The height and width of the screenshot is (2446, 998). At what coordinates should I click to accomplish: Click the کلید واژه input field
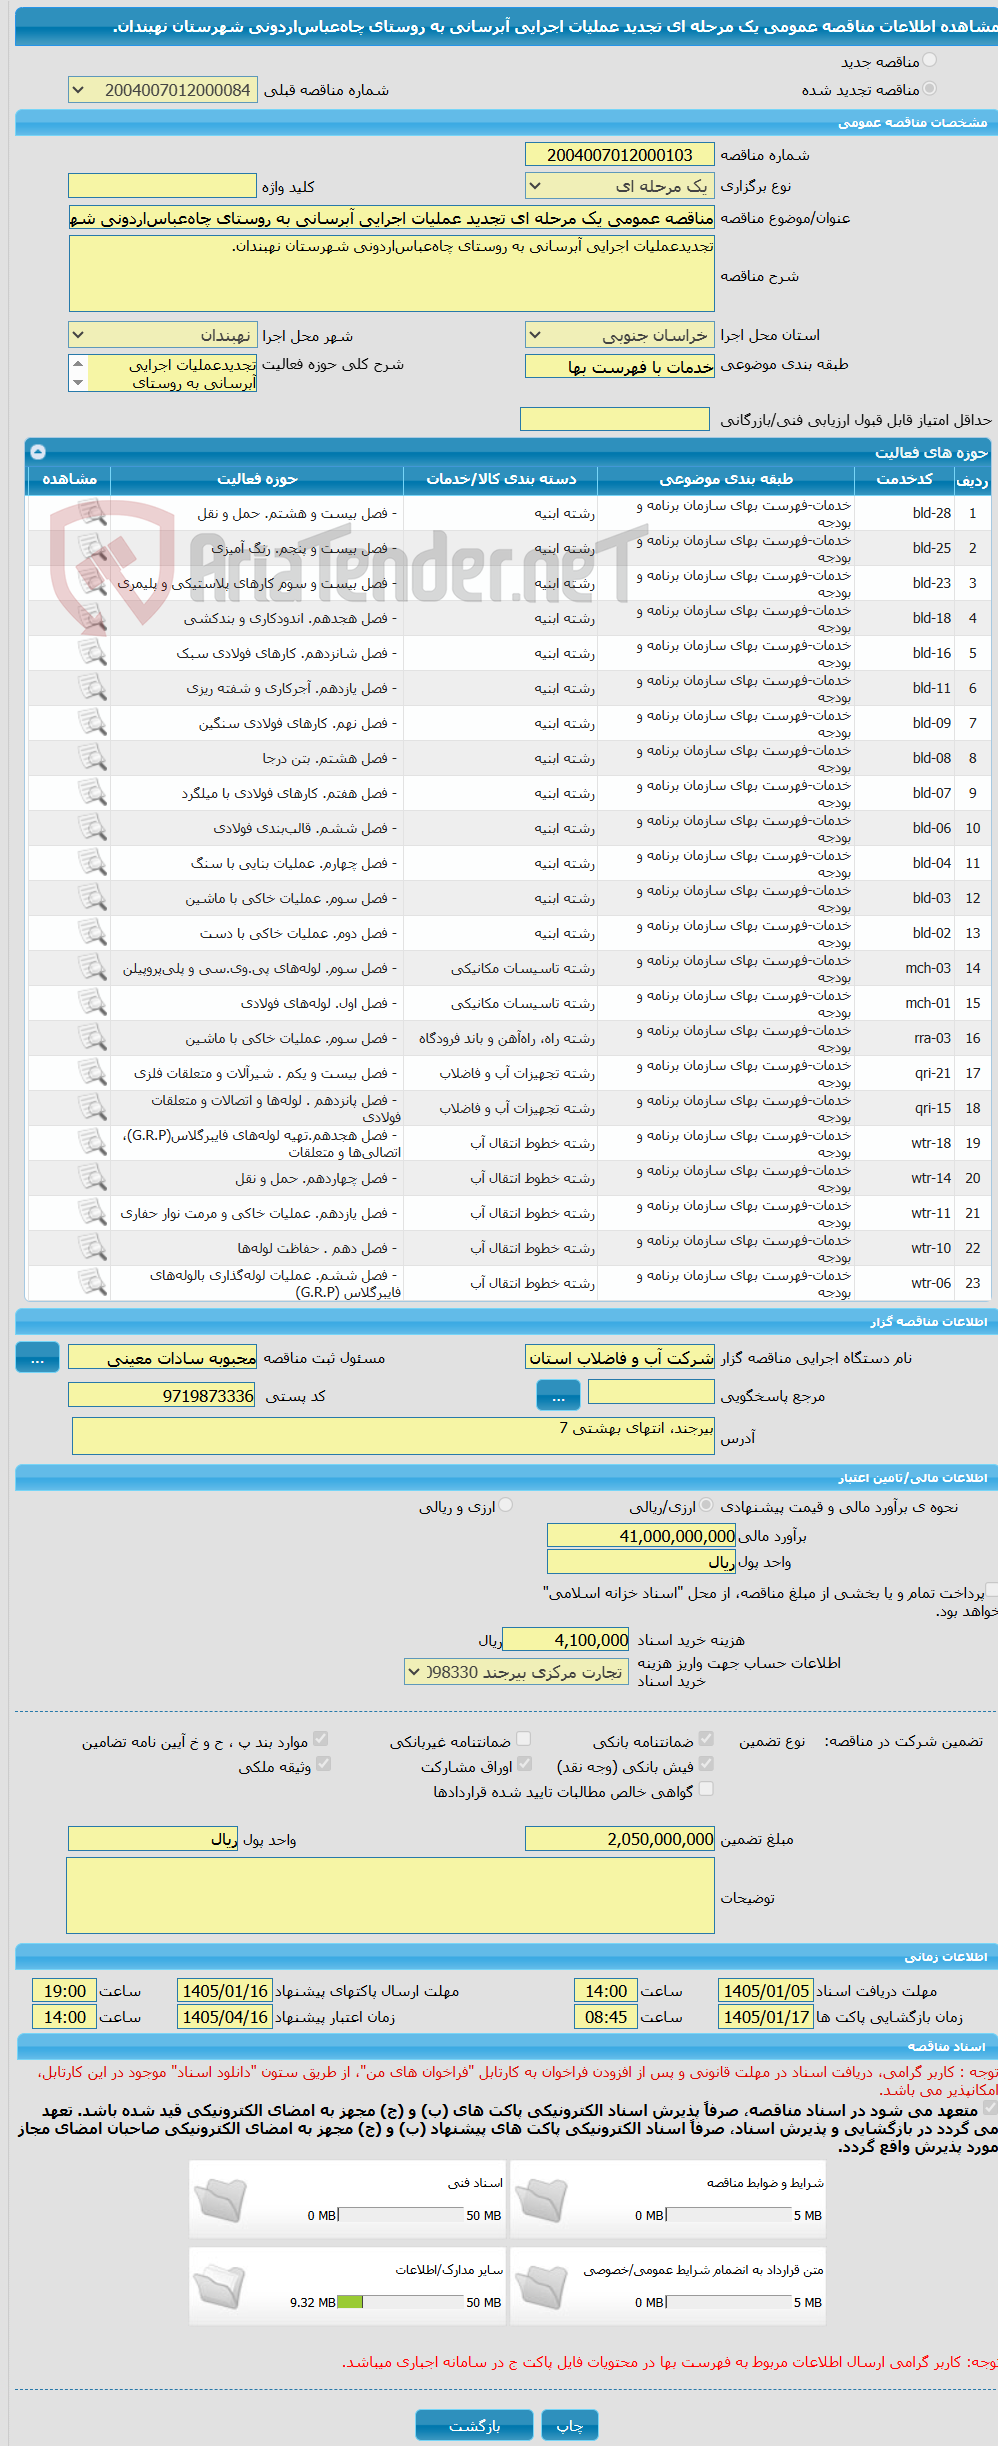tap(162, 186)
